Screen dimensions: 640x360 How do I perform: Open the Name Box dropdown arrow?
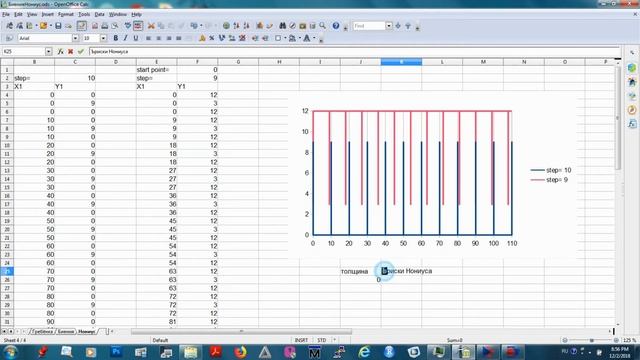point(49,51)
